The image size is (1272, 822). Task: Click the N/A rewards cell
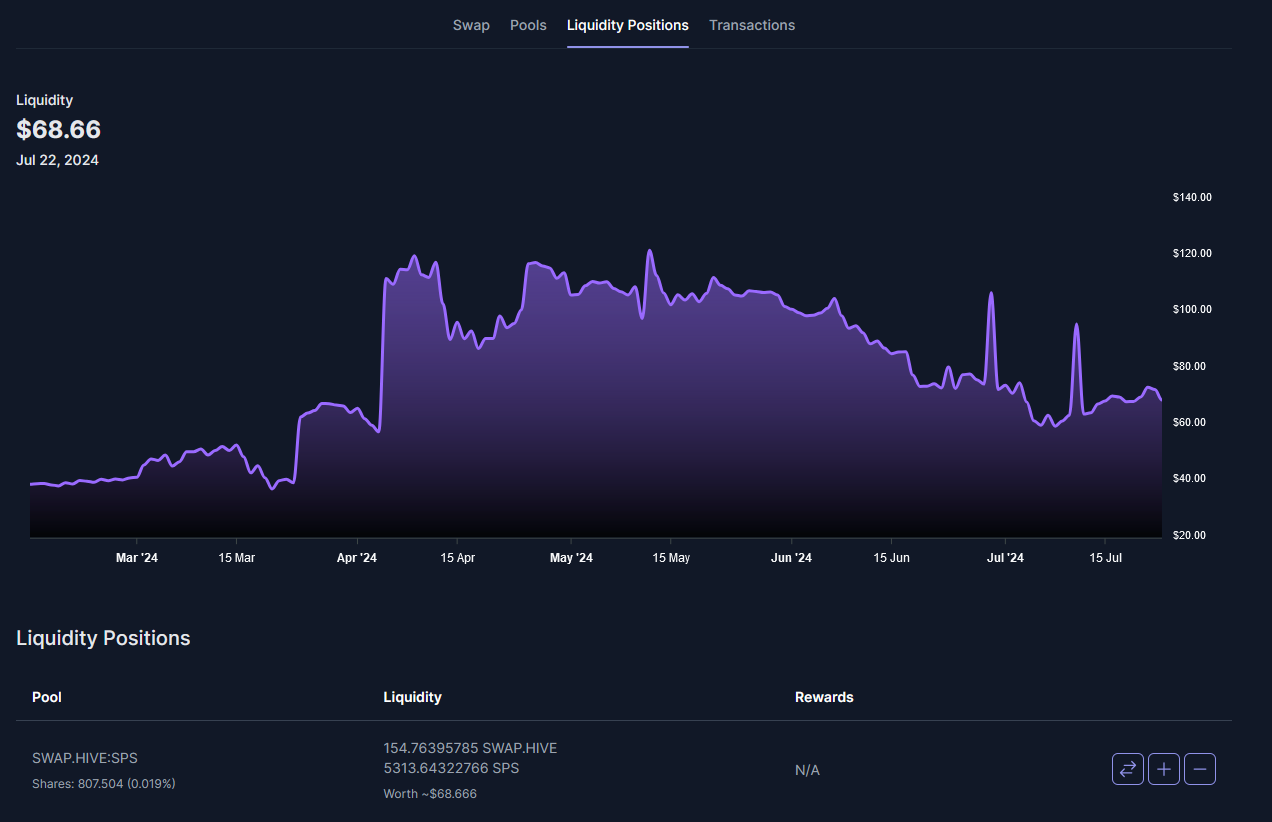coord(807,770)
